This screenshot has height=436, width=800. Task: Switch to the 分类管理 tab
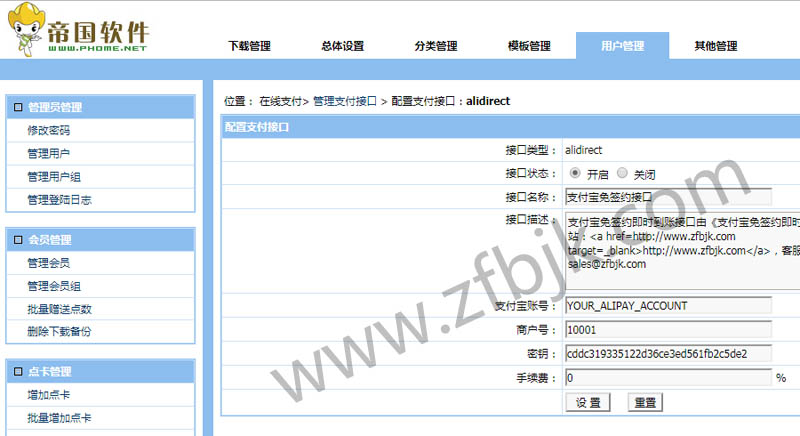click(x=436, y=46)
